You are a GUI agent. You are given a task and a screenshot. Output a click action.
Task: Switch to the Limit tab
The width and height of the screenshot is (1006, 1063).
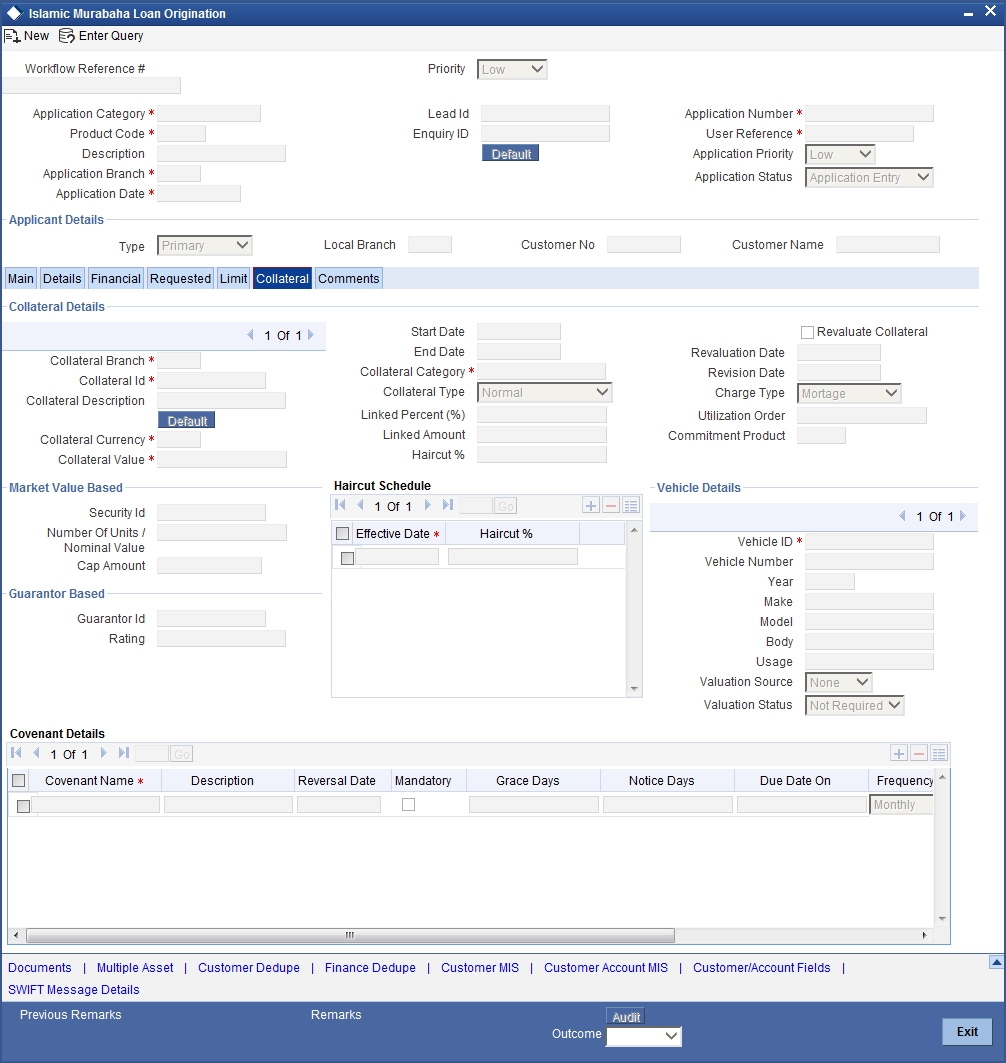[233, 279]
